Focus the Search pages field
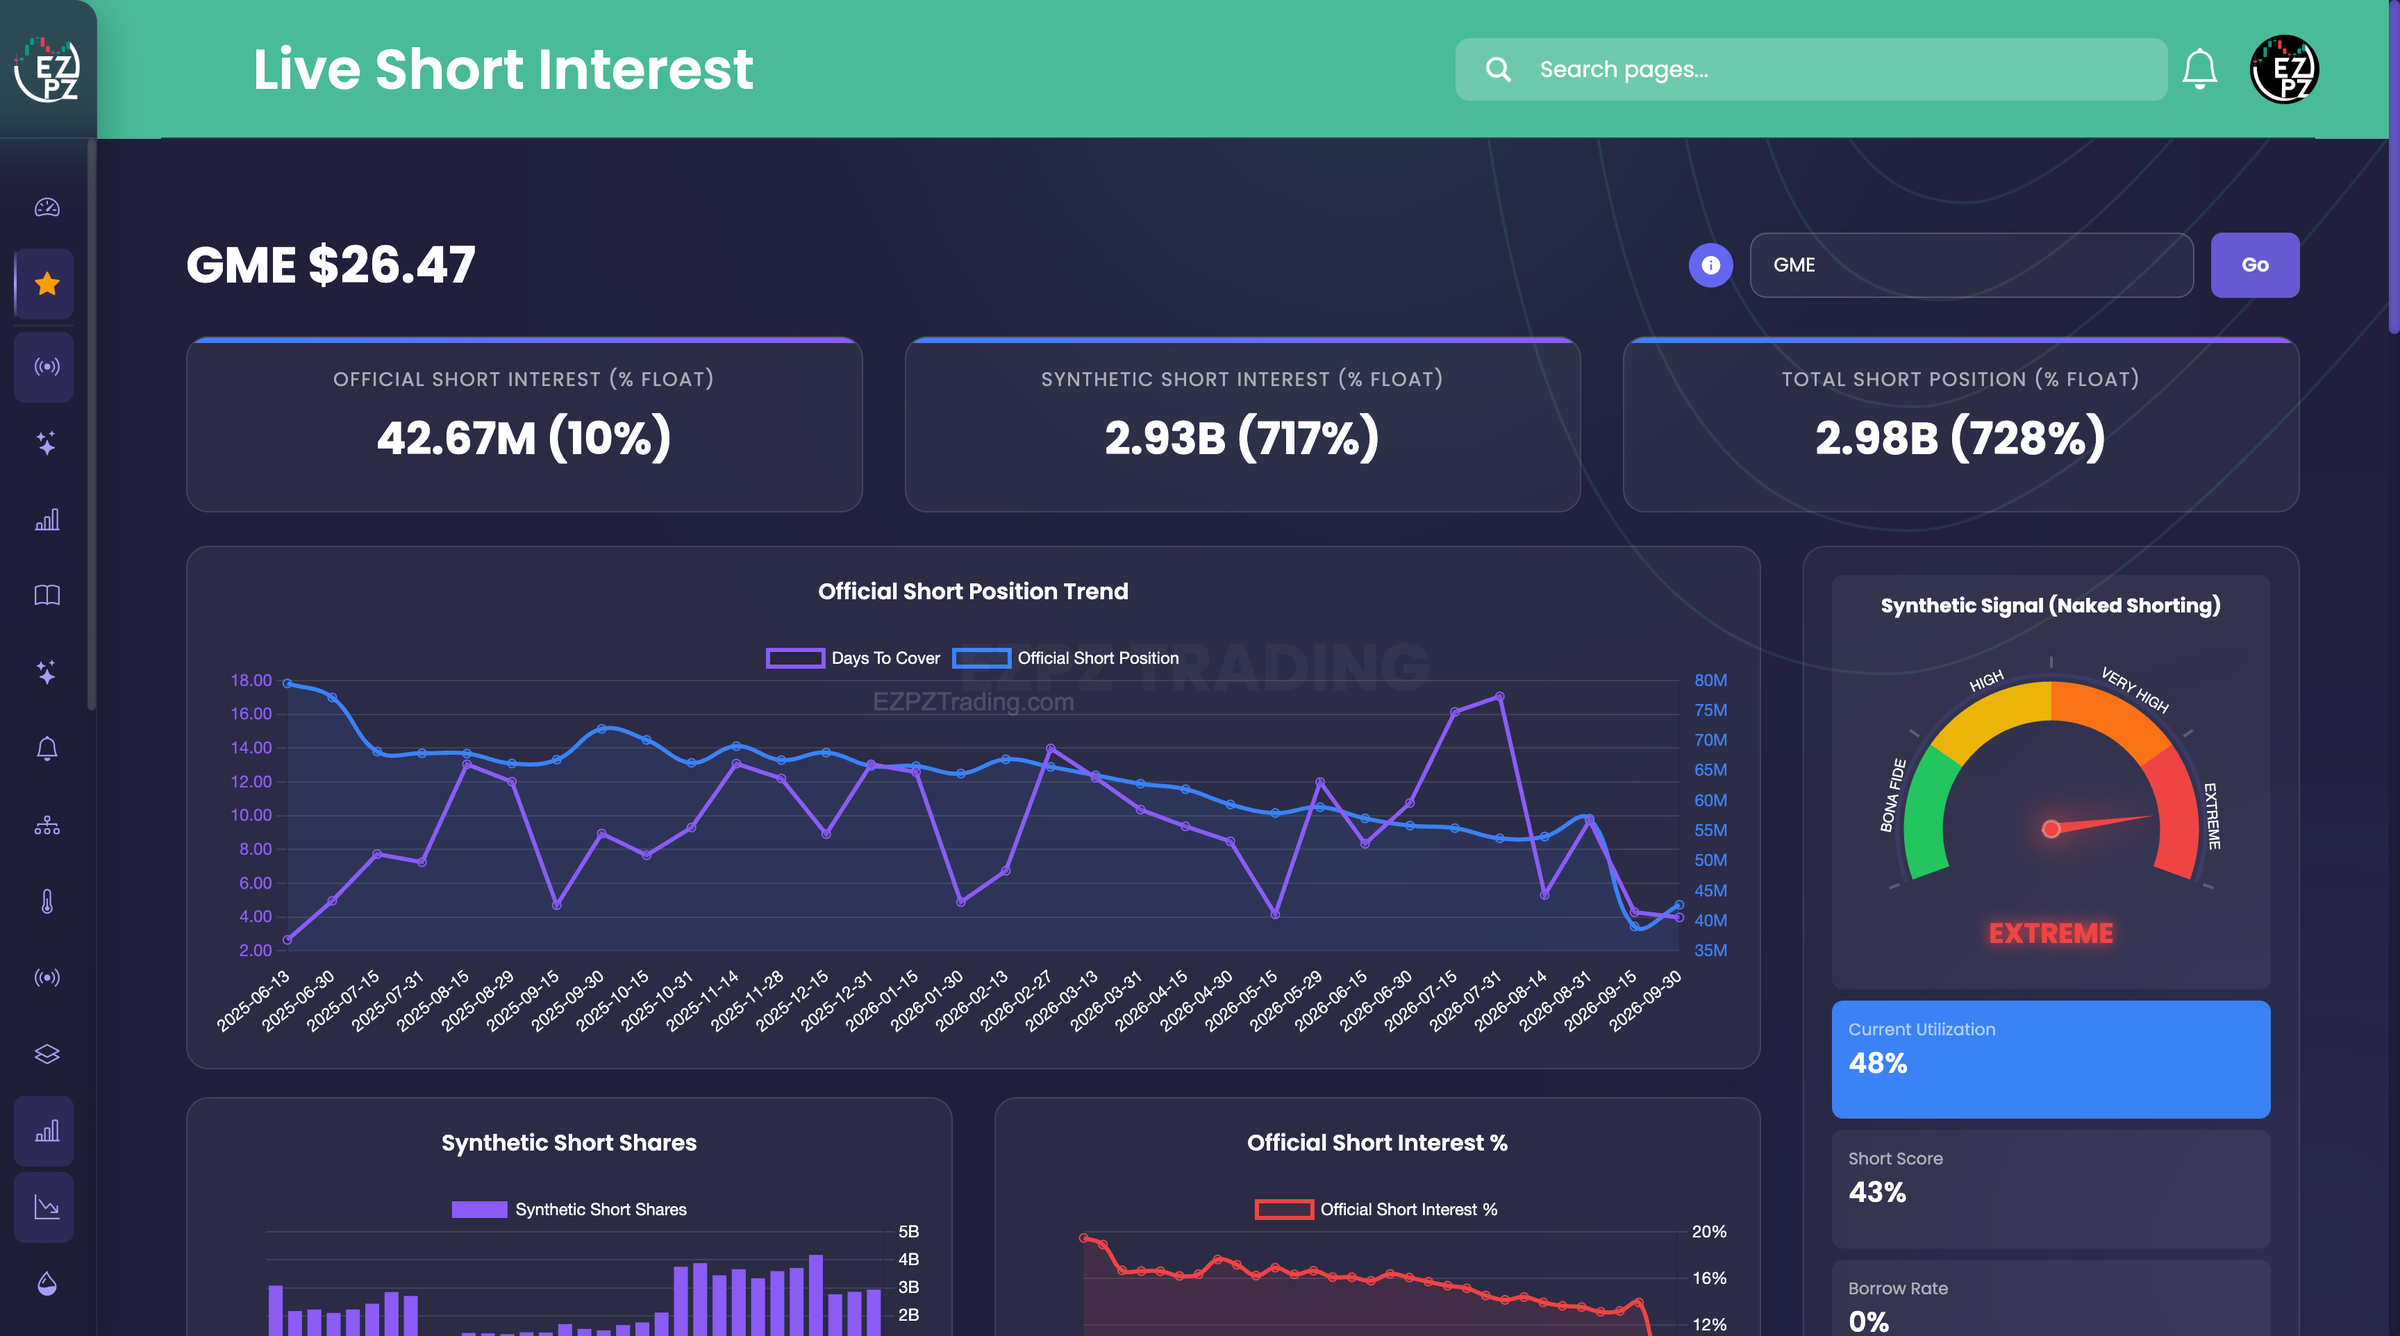The width and height of the screenshot is (2400, 1336). click(x=1811, y=69)
